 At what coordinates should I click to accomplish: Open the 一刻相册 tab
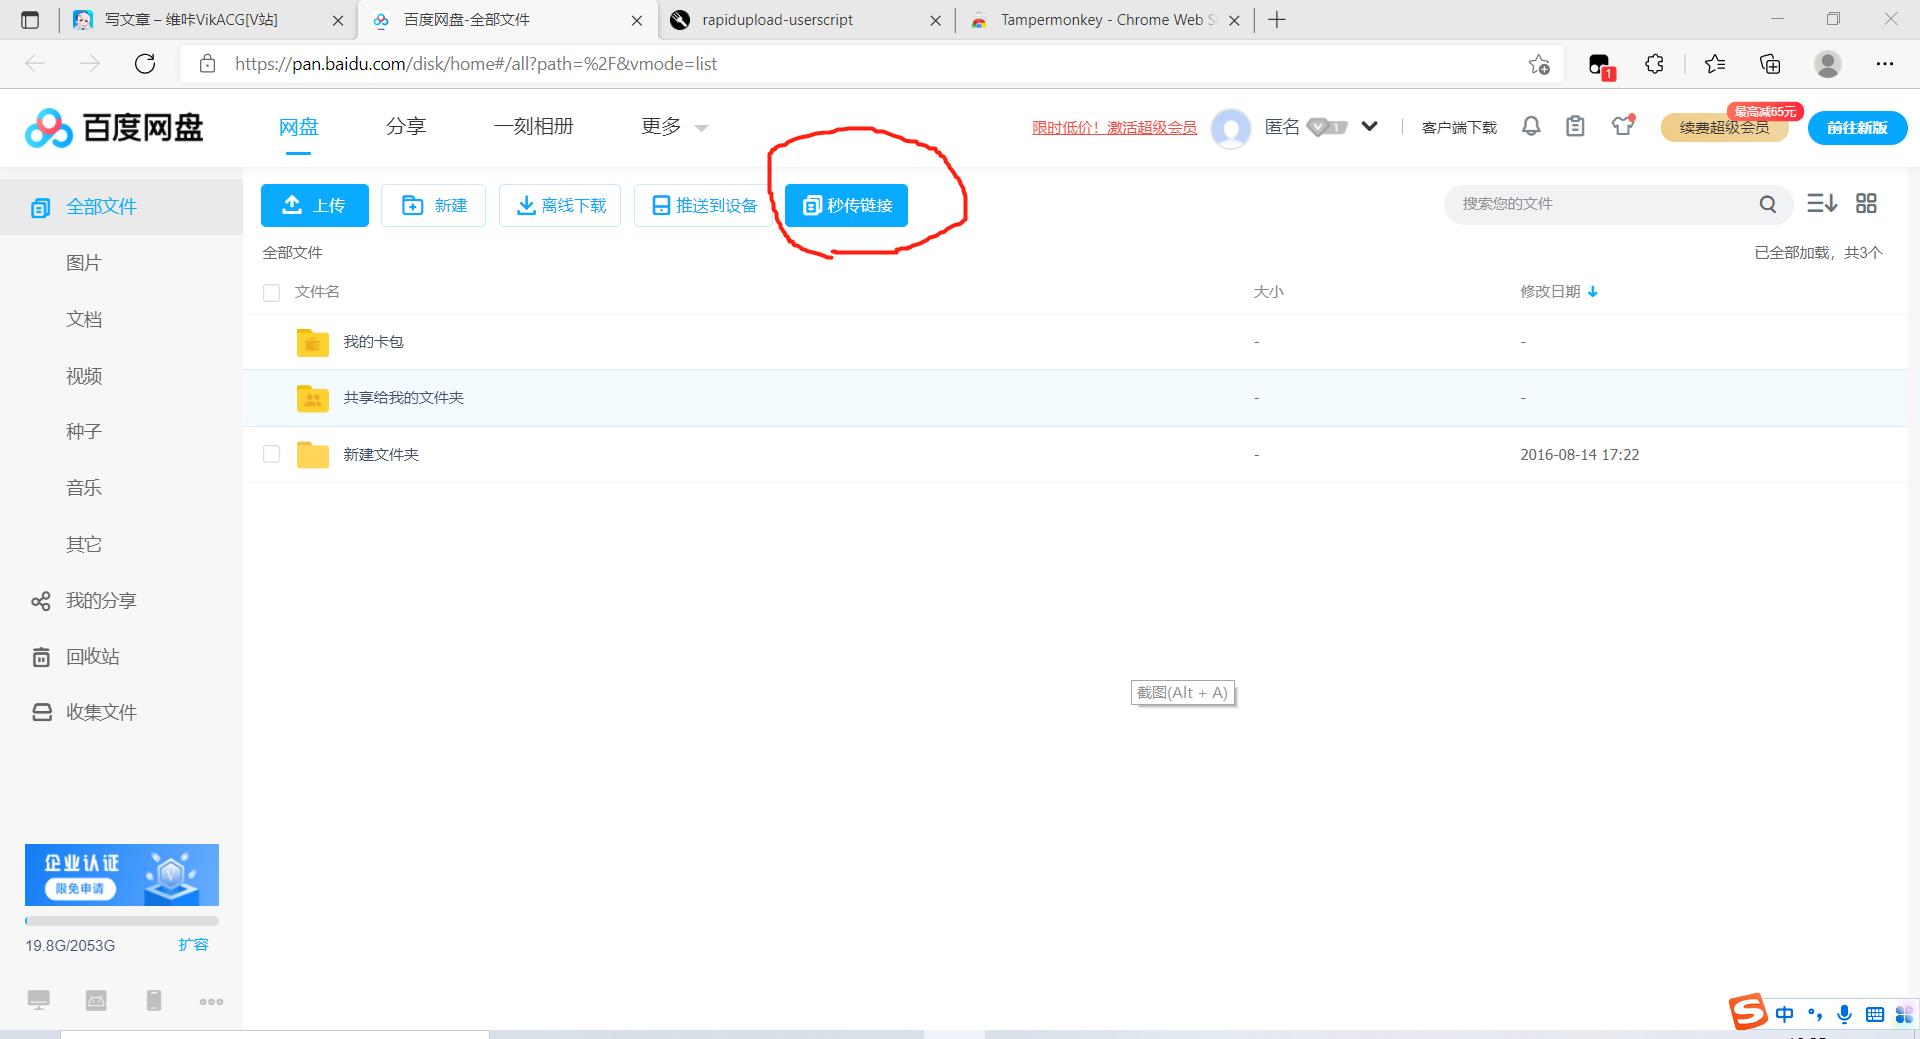click(x=533, y=127)
